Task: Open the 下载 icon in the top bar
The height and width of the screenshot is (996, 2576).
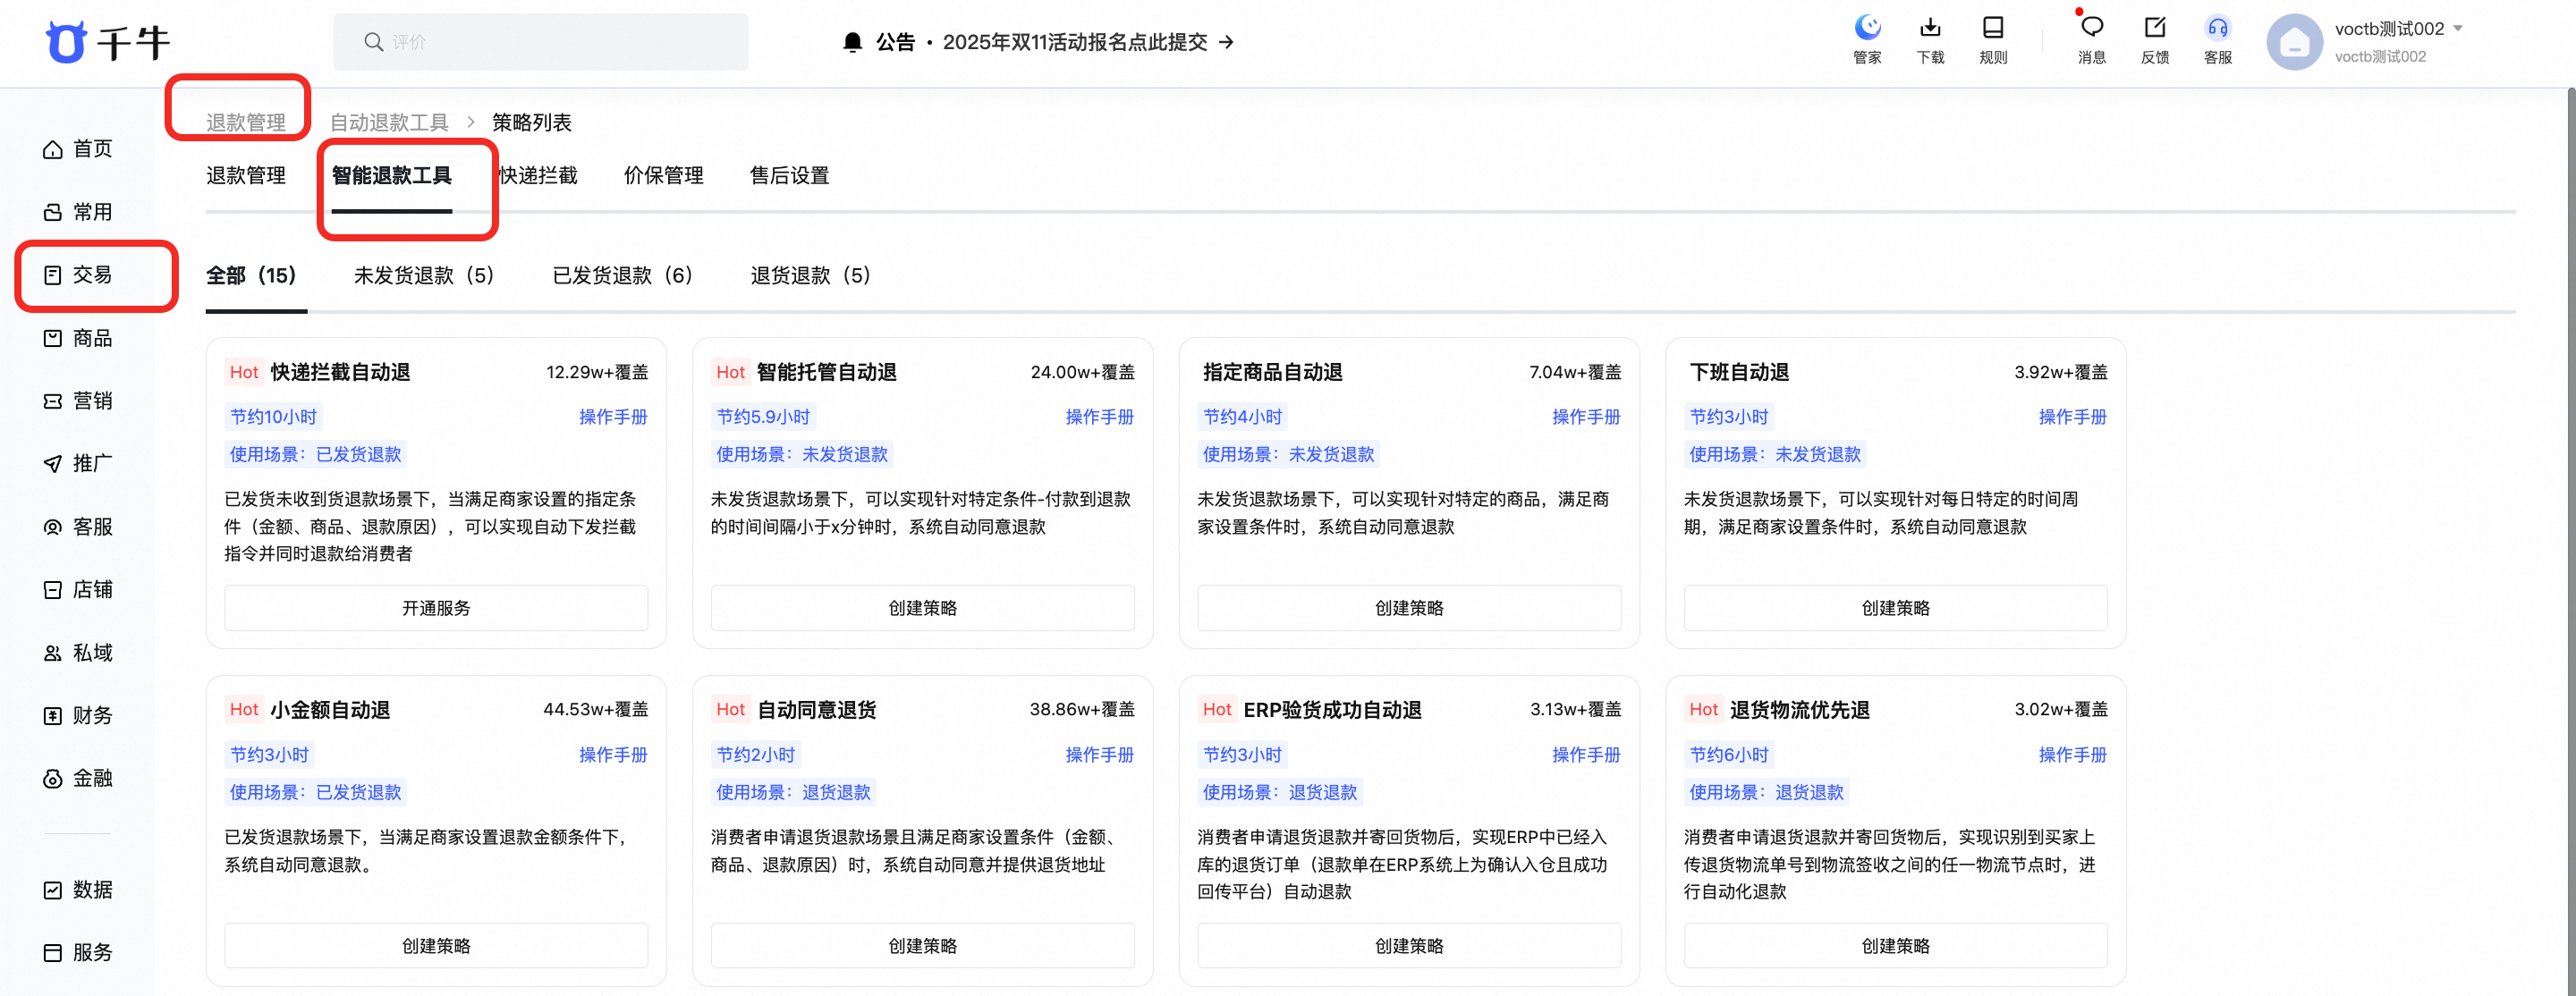Action: coord(1929,40)
